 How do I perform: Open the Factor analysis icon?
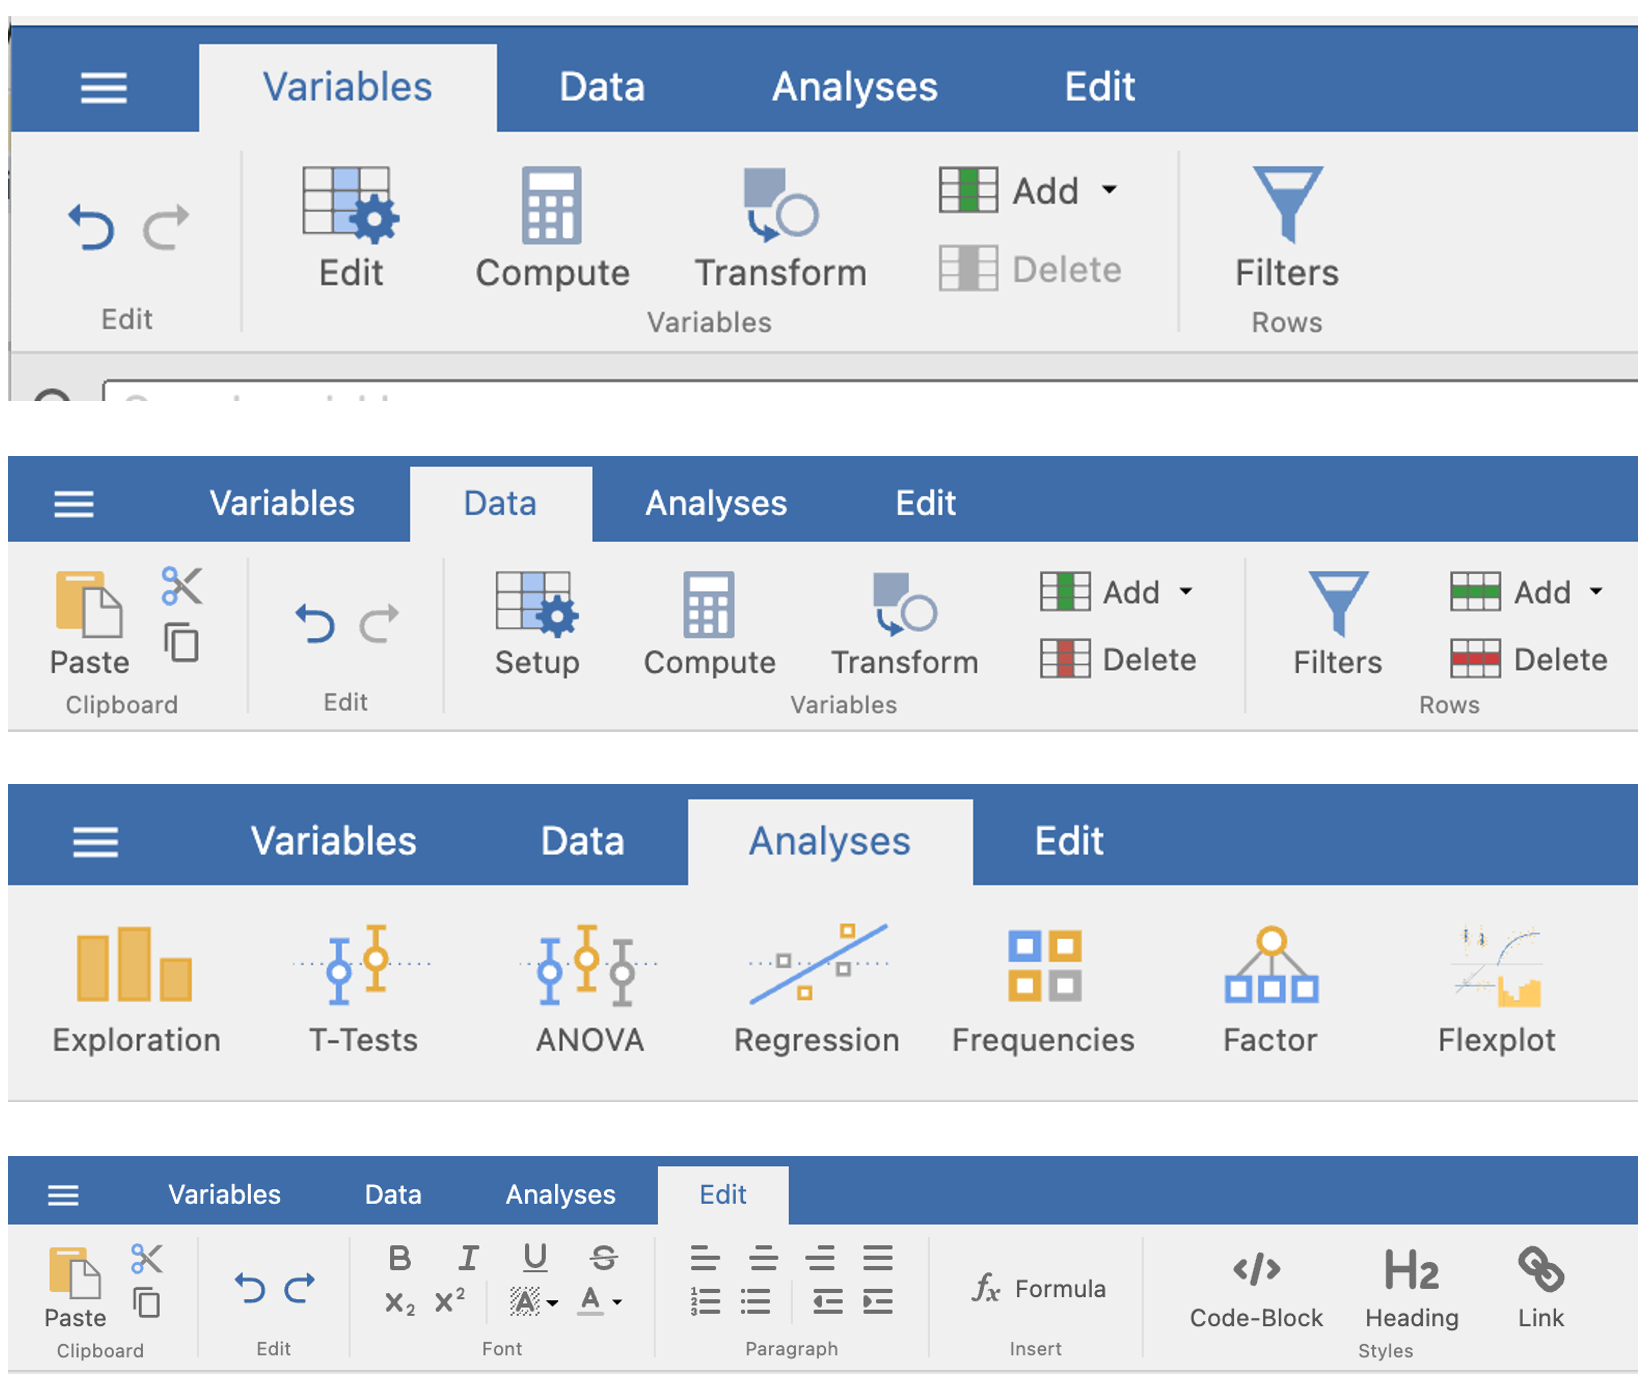click(1270, 990)
